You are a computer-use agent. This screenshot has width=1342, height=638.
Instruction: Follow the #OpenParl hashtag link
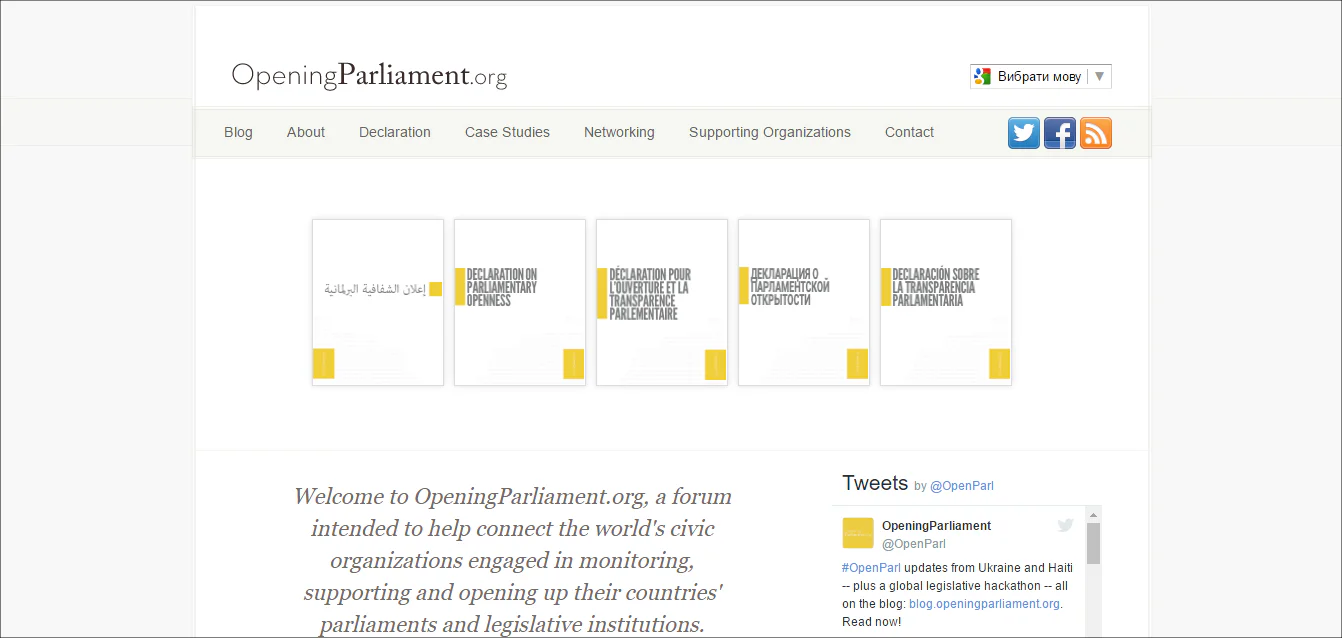pyautogui.click(x=871, y=568)
